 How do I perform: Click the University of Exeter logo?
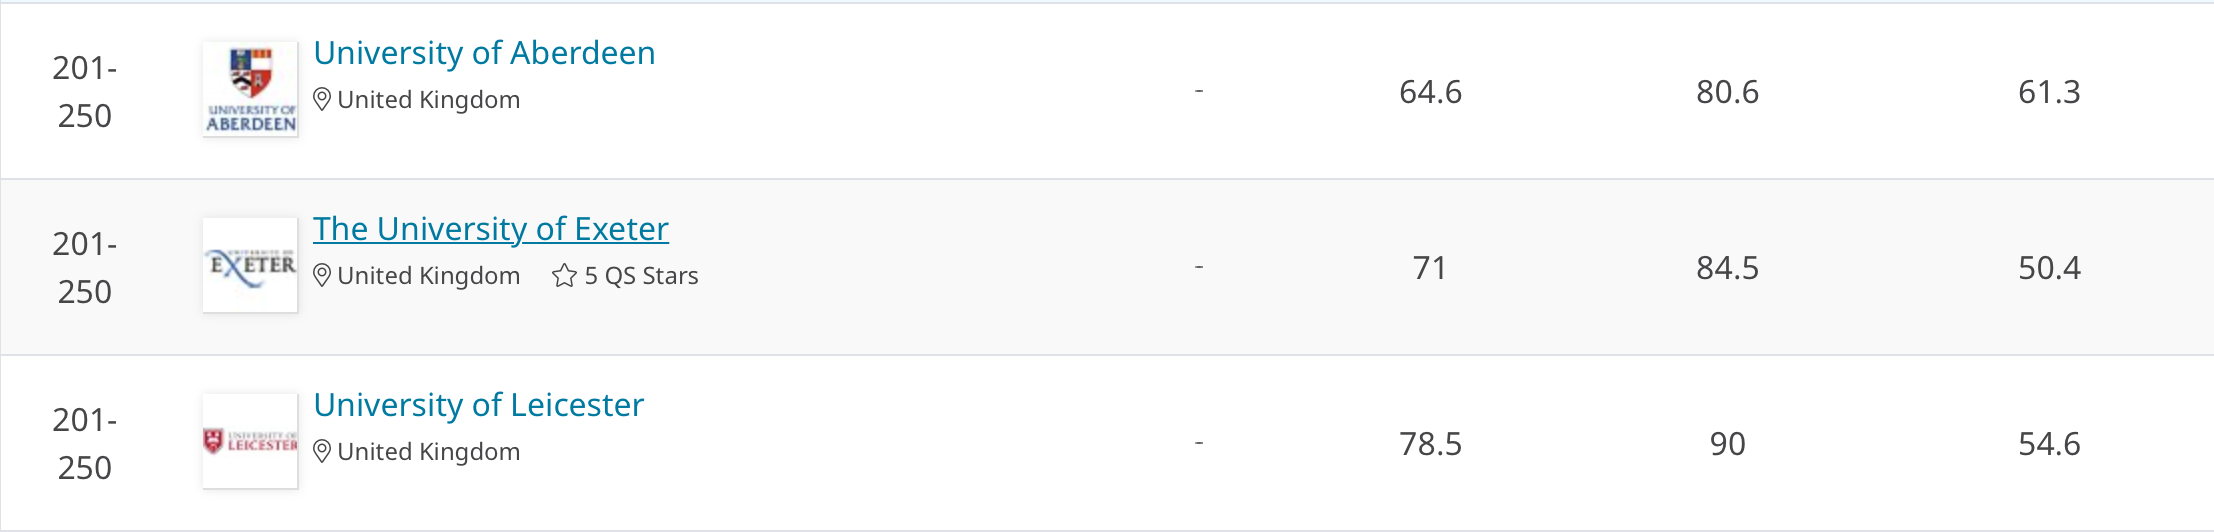click(250, 265)
